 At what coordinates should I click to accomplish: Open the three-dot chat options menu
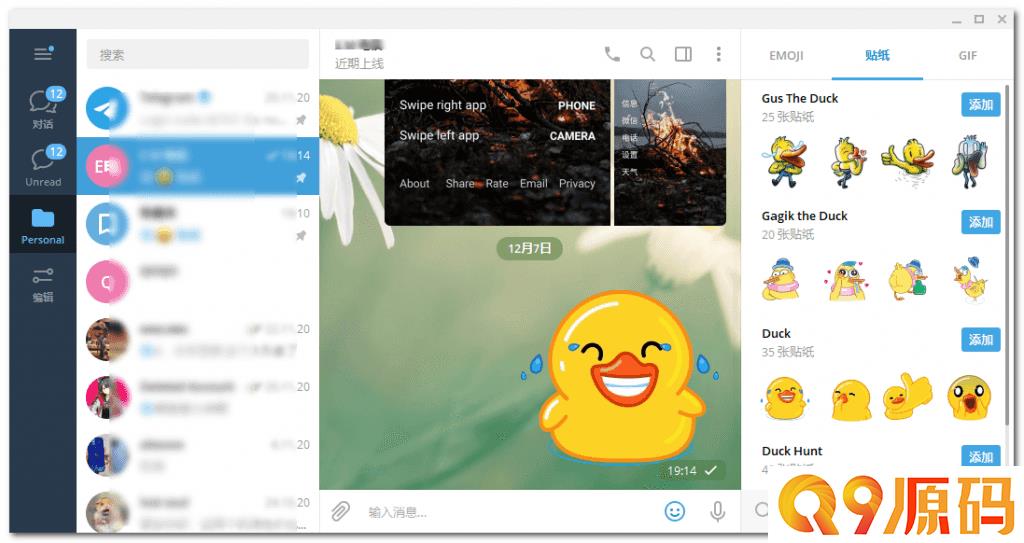[x=718, y=54]
